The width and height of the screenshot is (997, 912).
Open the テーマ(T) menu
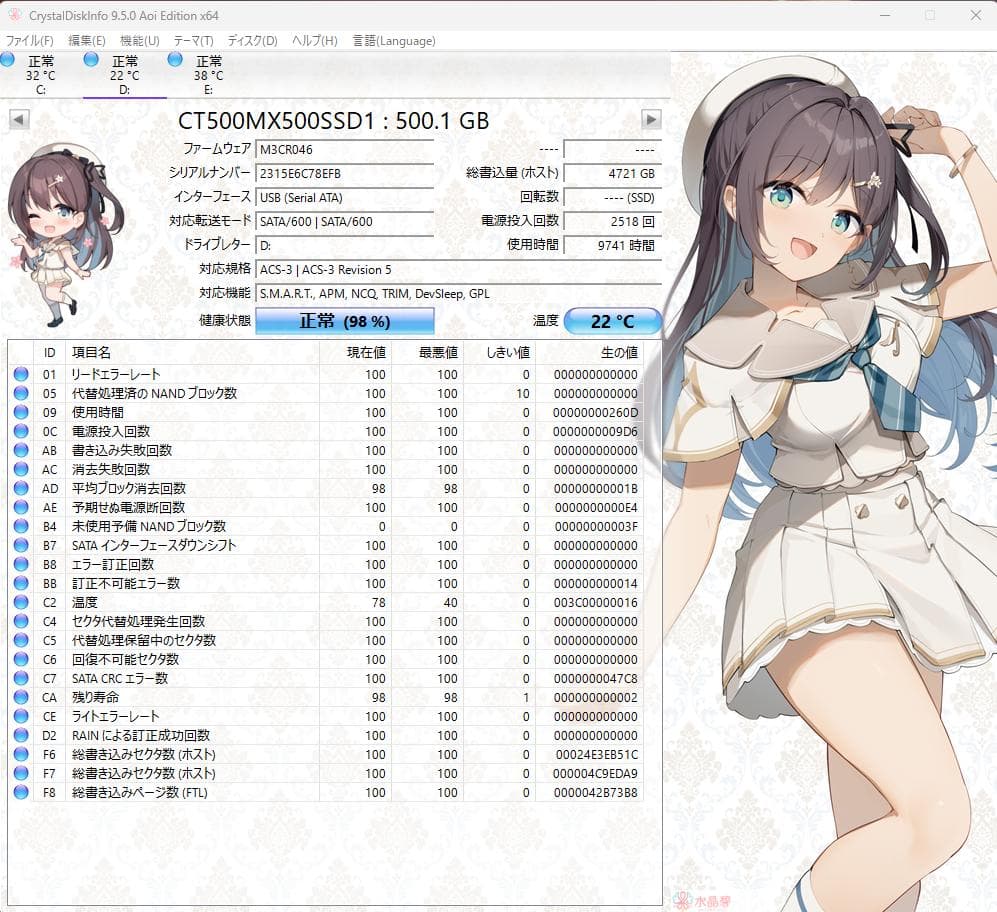pyautogui.click(x=193, y=41)
